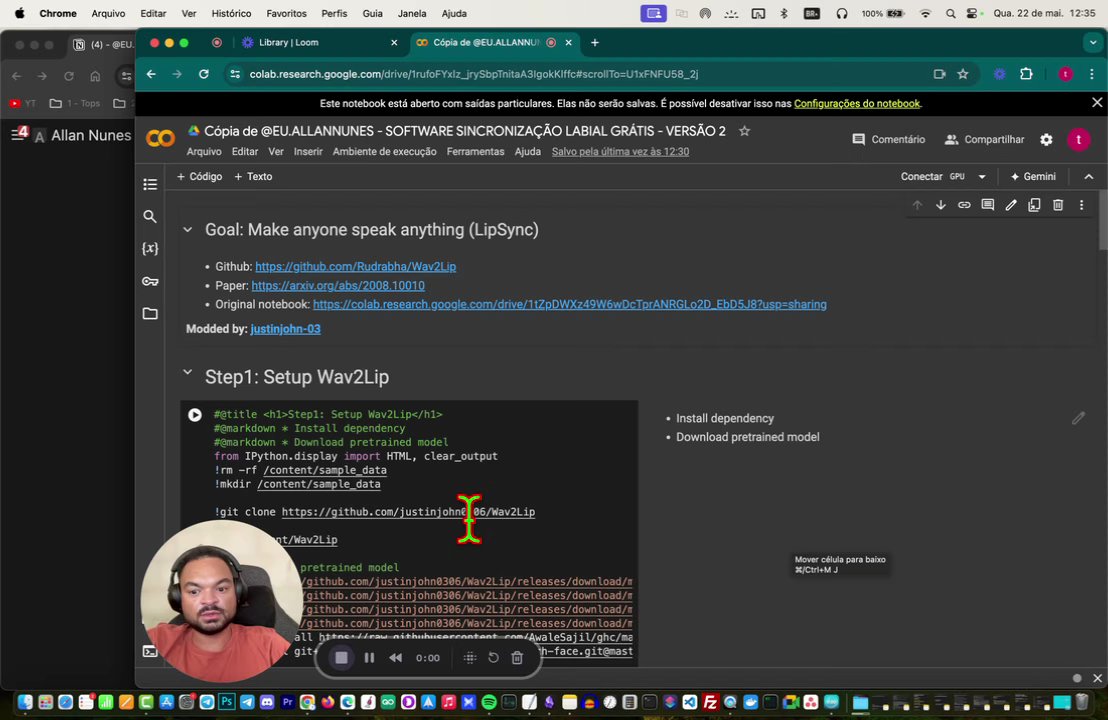1108x720 pixels.
Task: Open the find and replace search icon
Action: (x=150, y=216)
